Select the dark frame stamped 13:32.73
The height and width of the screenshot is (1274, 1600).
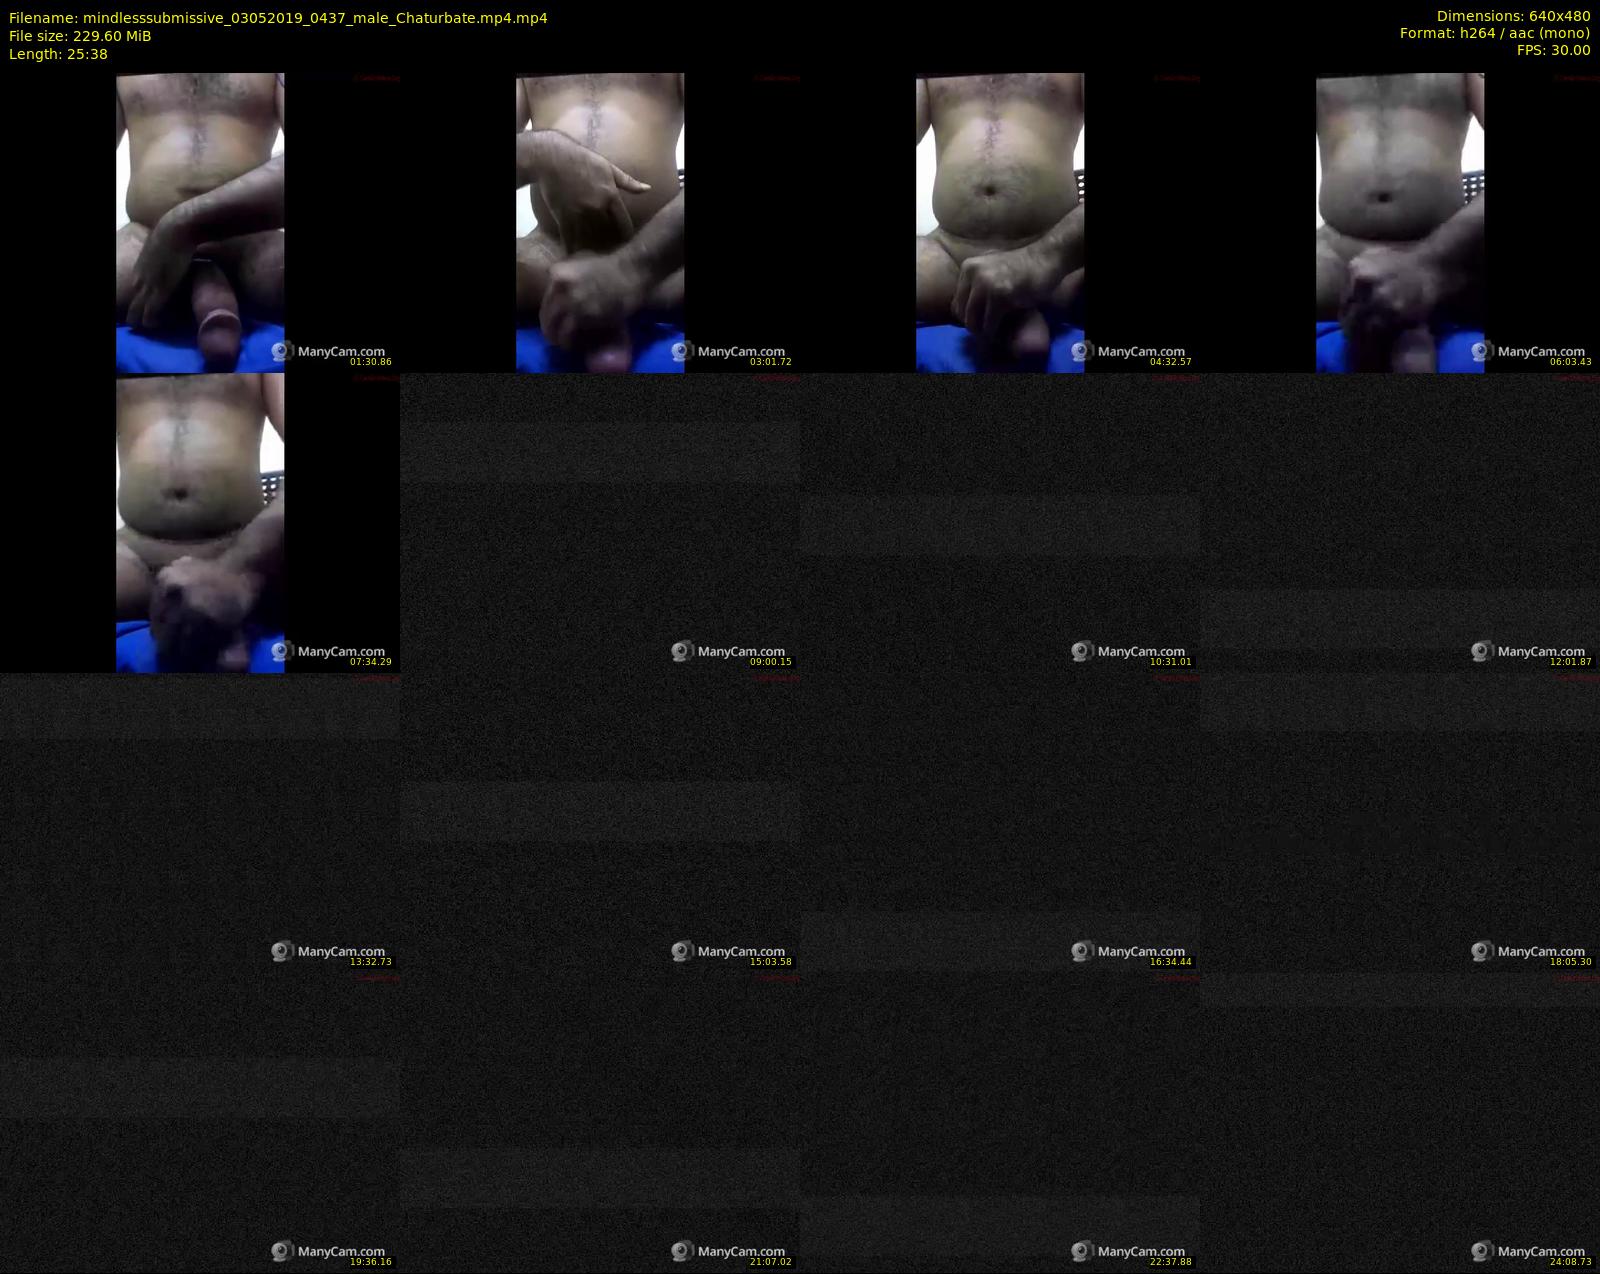(200, 823)
